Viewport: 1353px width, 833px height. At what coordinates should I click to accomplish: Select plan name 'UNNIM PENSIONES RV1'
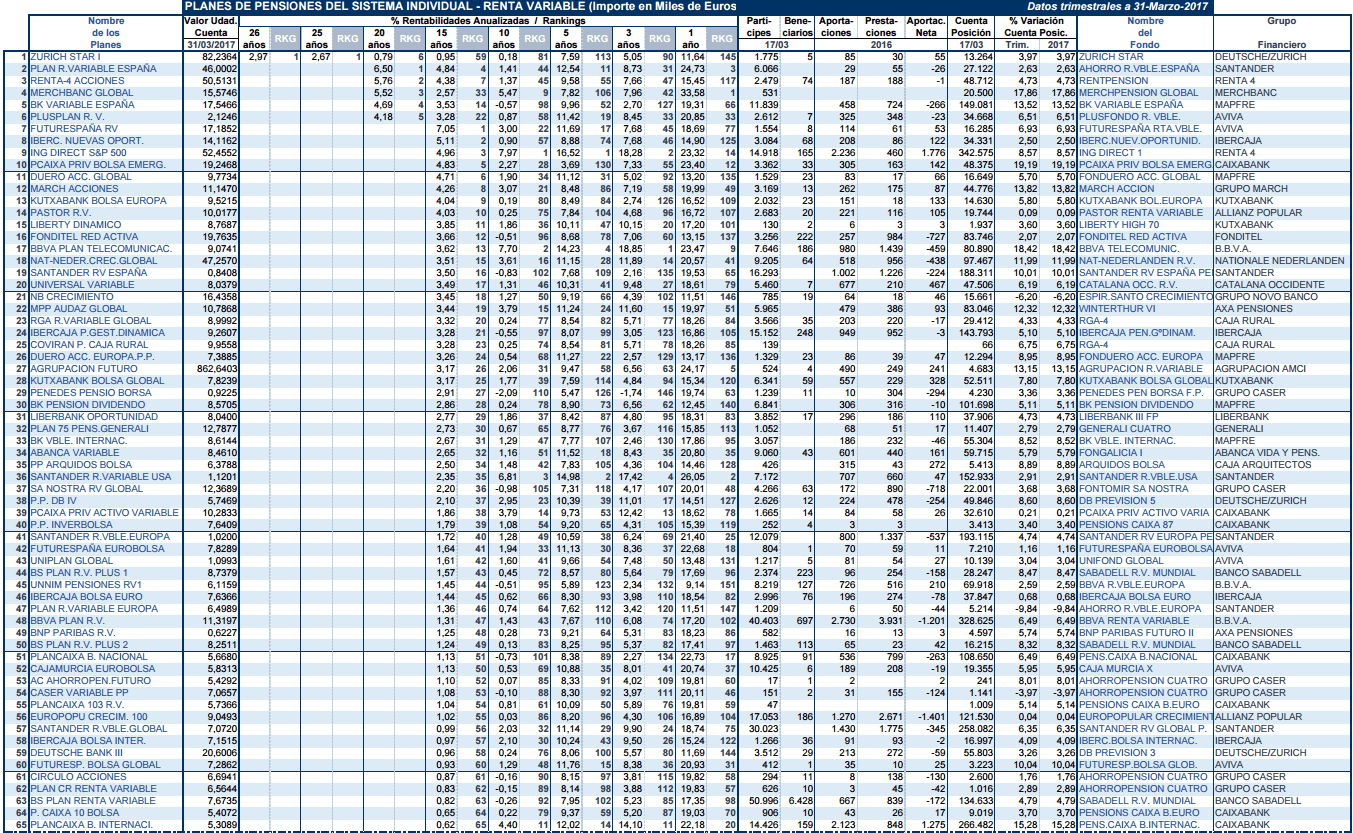[x=88, y=585]
